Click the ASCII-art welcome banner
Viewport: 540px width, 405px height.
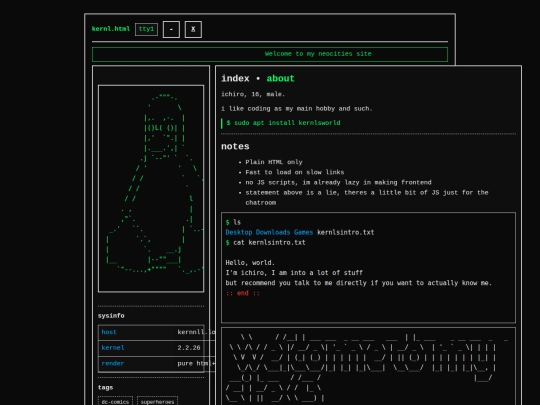click(x=368, y=366)
